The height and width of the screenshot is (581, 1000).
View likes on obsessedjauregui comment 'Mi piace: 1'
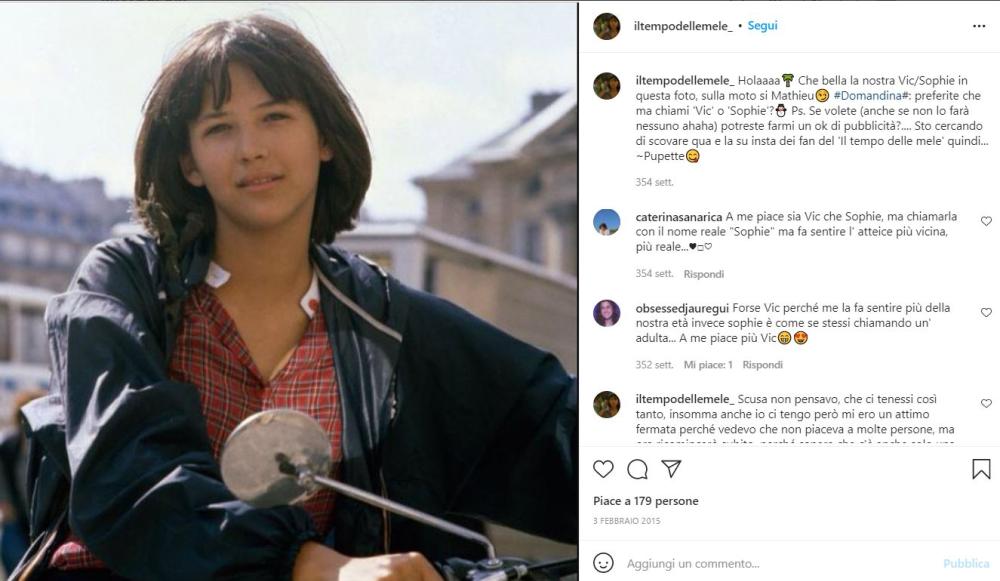(708, 365)
